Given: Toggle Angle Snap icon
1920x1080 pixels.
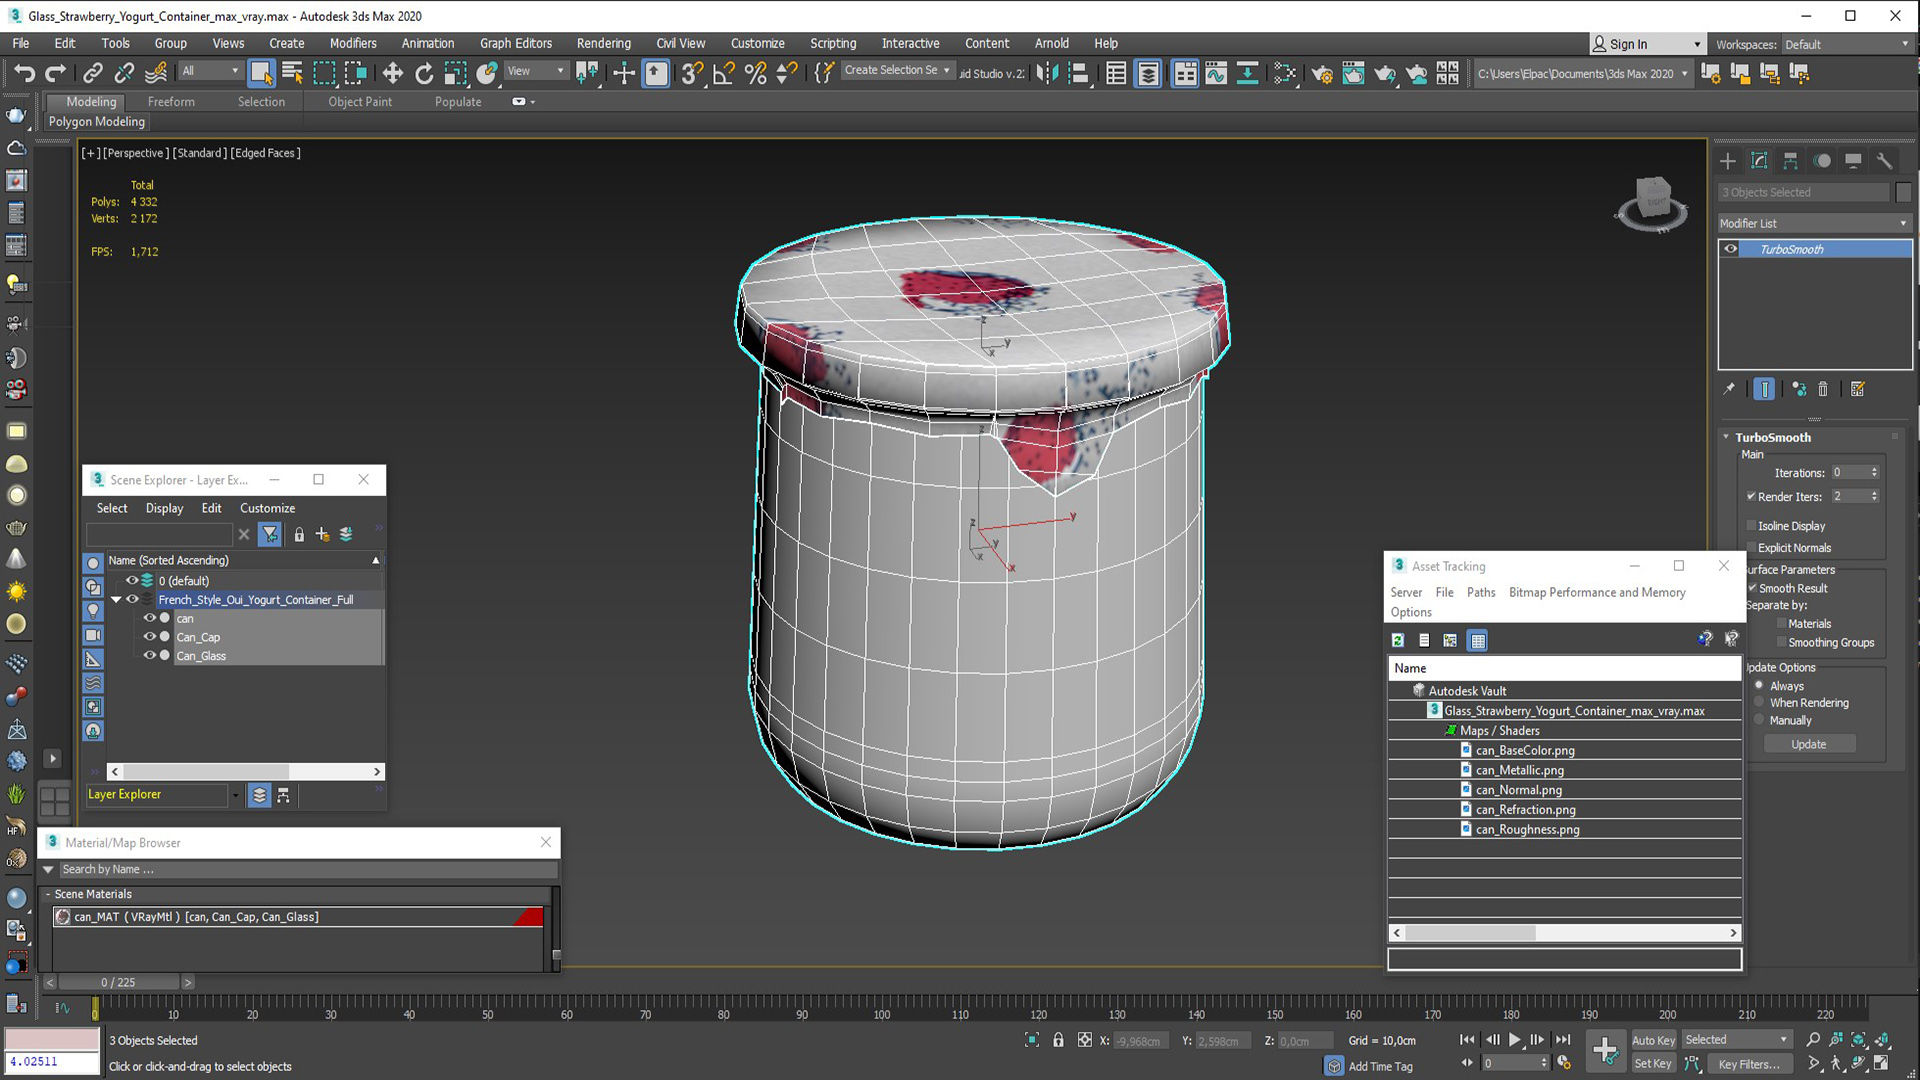Looking at the screenshot, I should [x=724, y=72].
